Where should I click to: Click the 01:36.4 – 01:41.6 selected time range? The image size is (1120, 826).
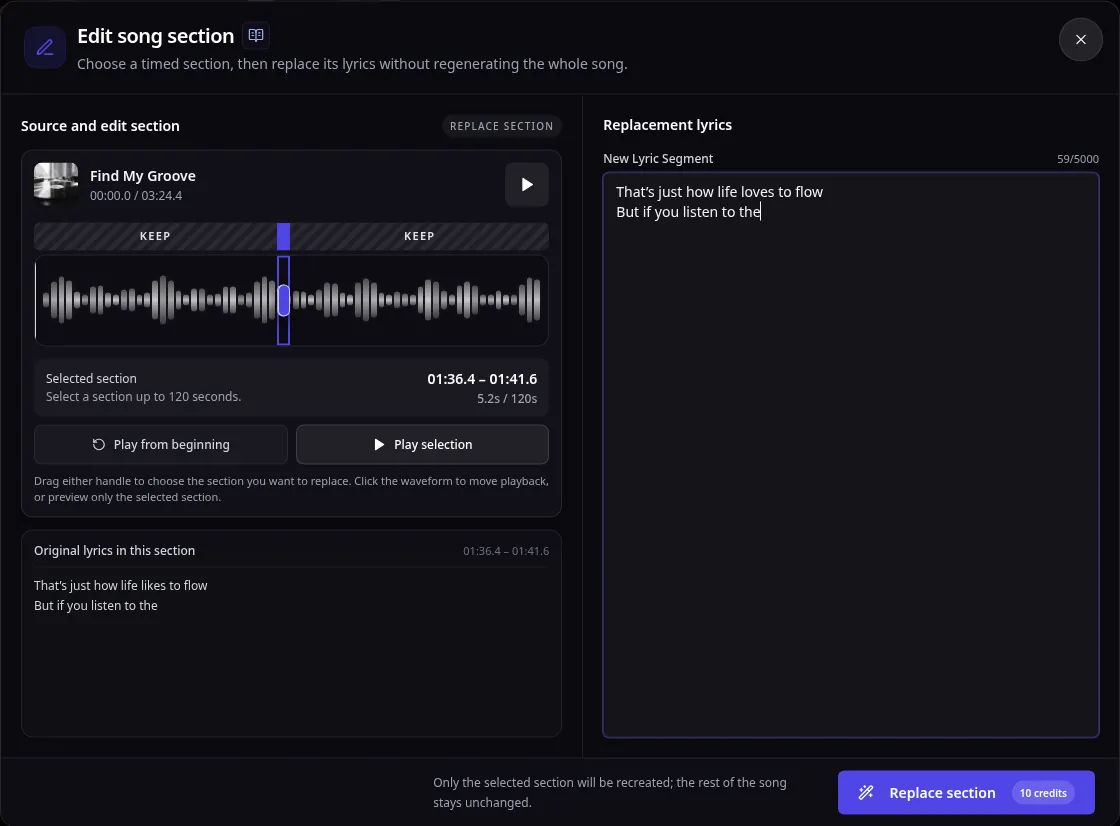(482, 379)
